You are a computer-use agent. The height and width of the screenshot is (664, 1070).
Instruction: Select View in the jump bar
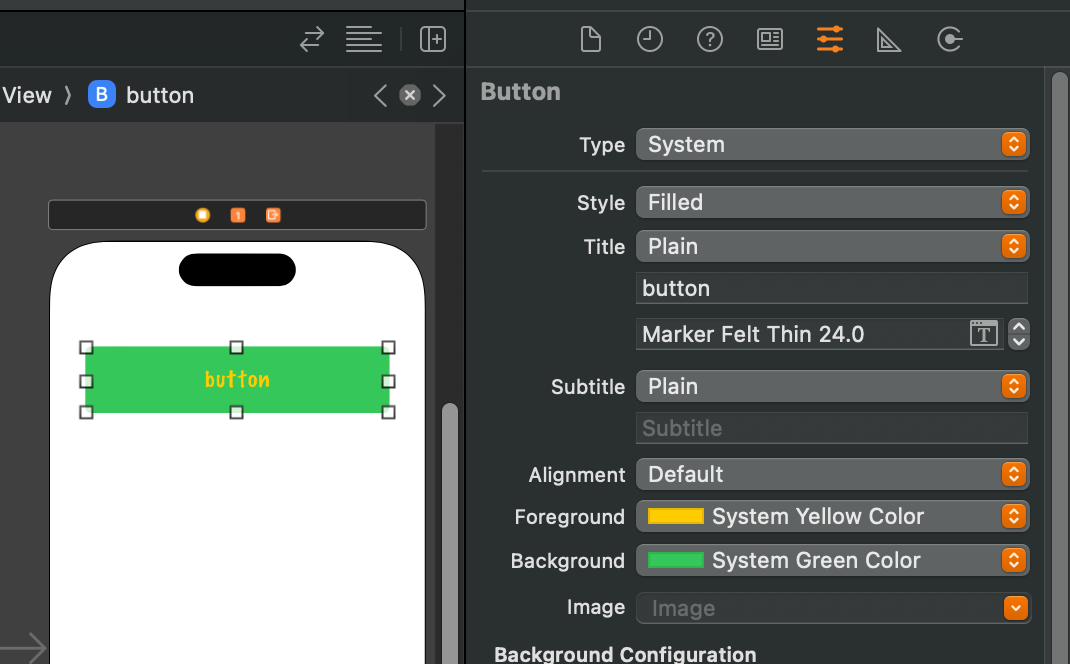click(x=26, y=95)
